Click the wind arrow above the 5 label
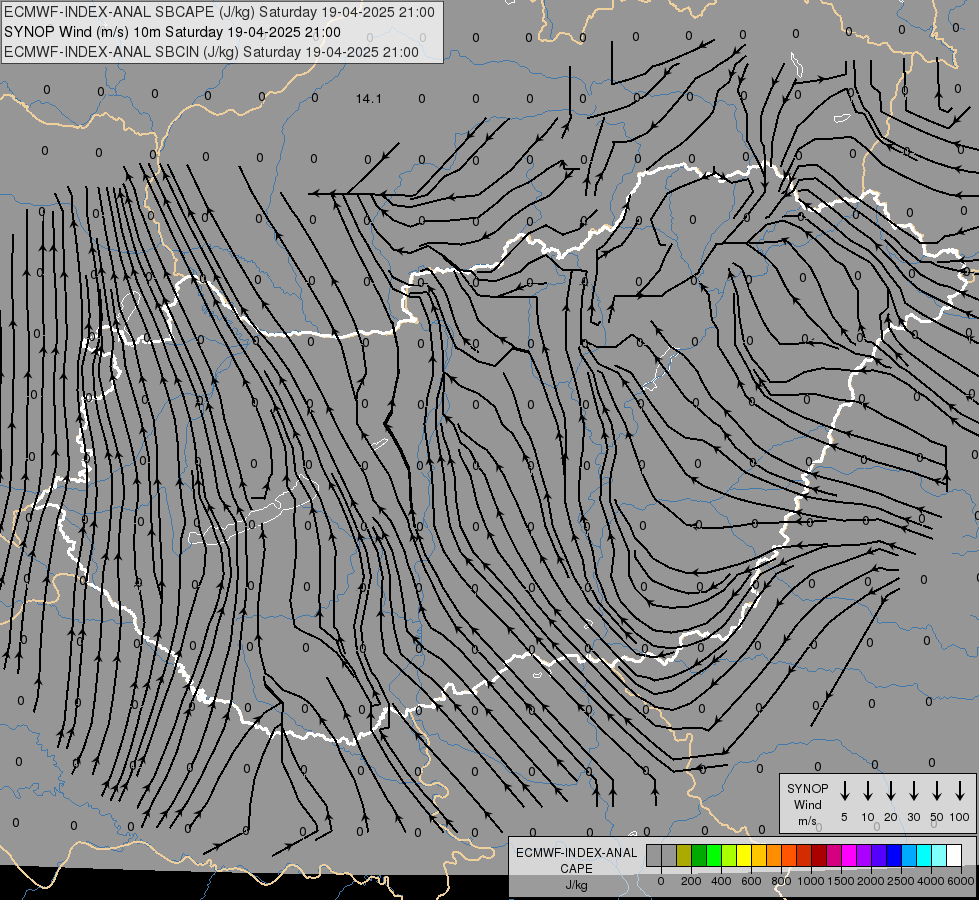Image resolution: width=979 pixels, height=900 pixels. coord(845,791)
